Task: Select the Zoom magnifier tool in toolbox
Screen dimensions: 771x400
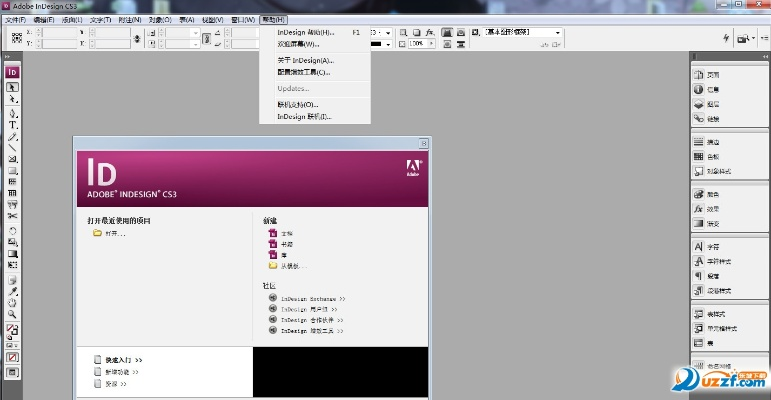Action: pyautogui.click(x=13, y=314)
